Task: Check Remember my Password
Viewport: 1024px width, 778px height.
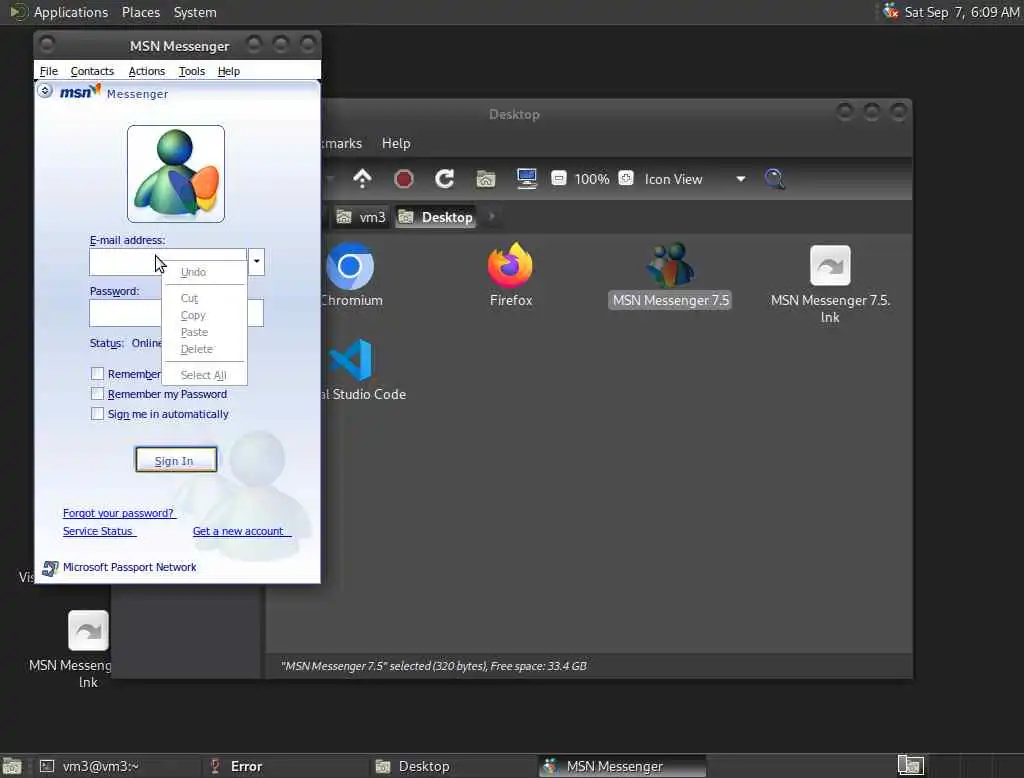Action: (x=97, y=394)
